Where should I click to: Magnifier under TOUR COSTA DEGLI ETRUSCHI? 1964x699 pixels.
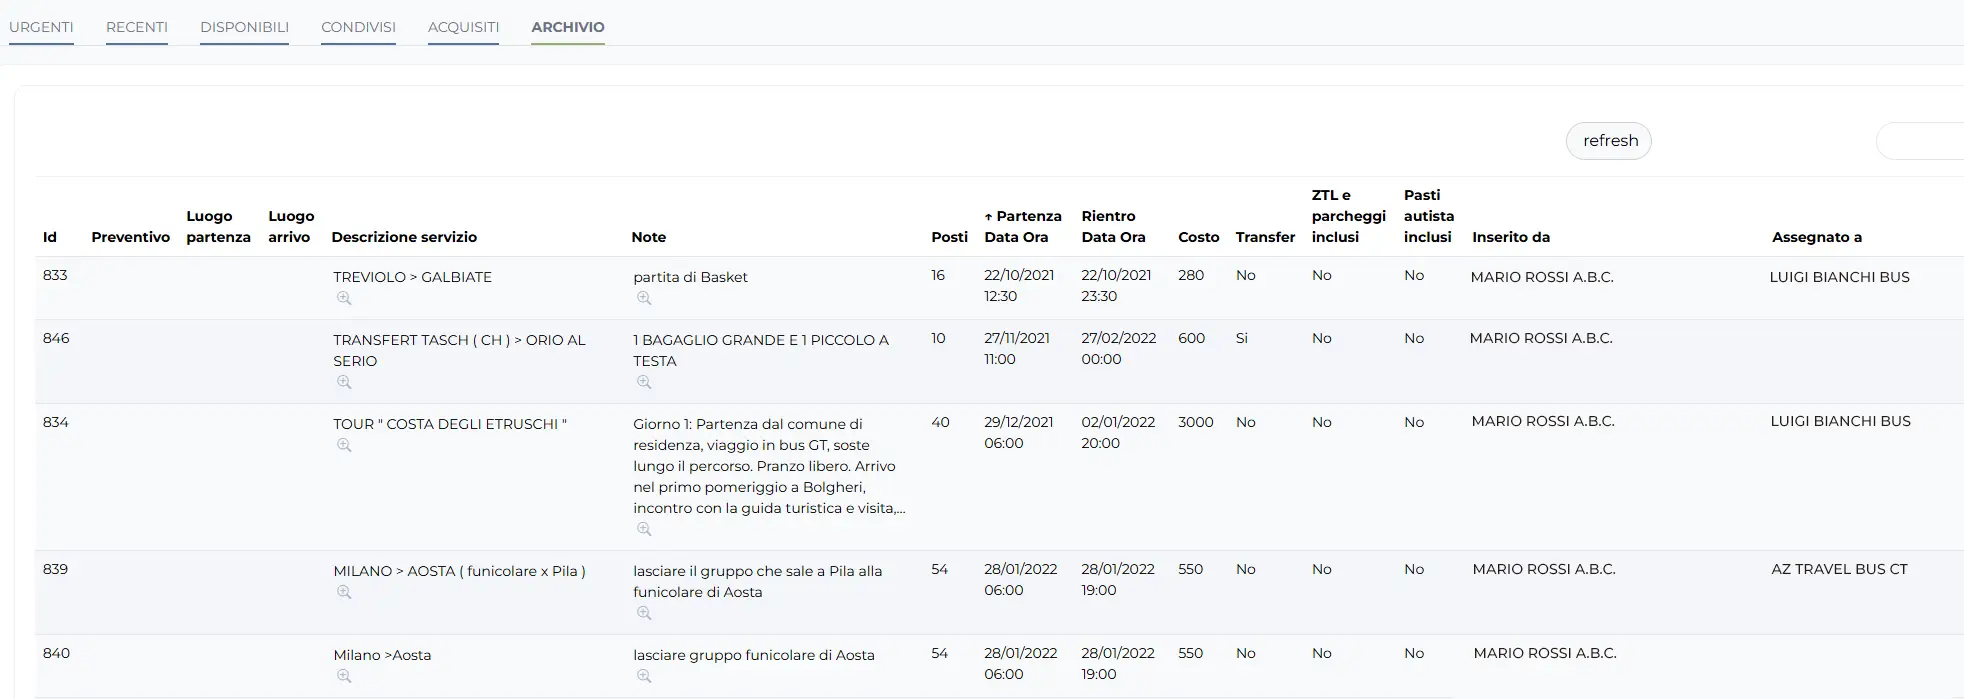344,445
